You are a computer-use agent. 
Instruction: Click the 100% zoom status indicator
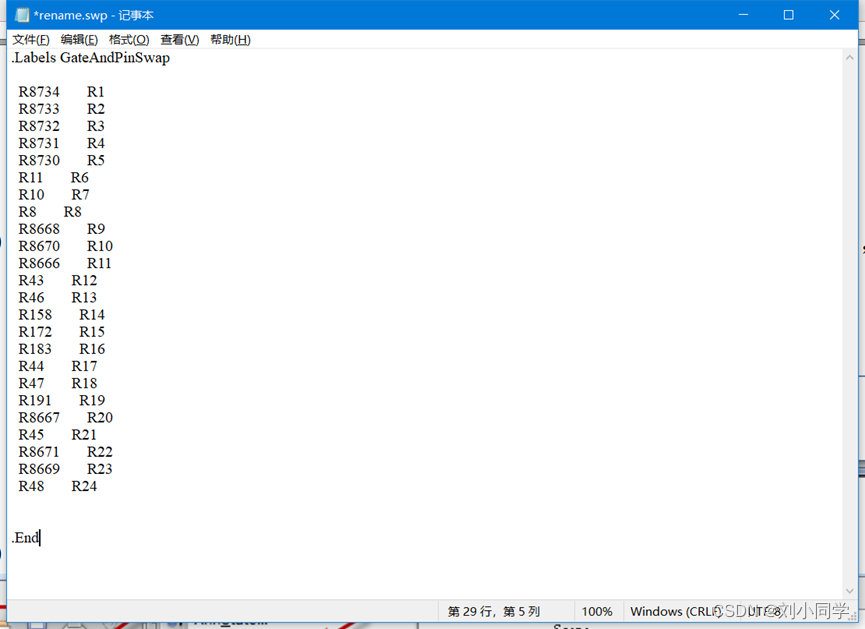tap(597, 611)
